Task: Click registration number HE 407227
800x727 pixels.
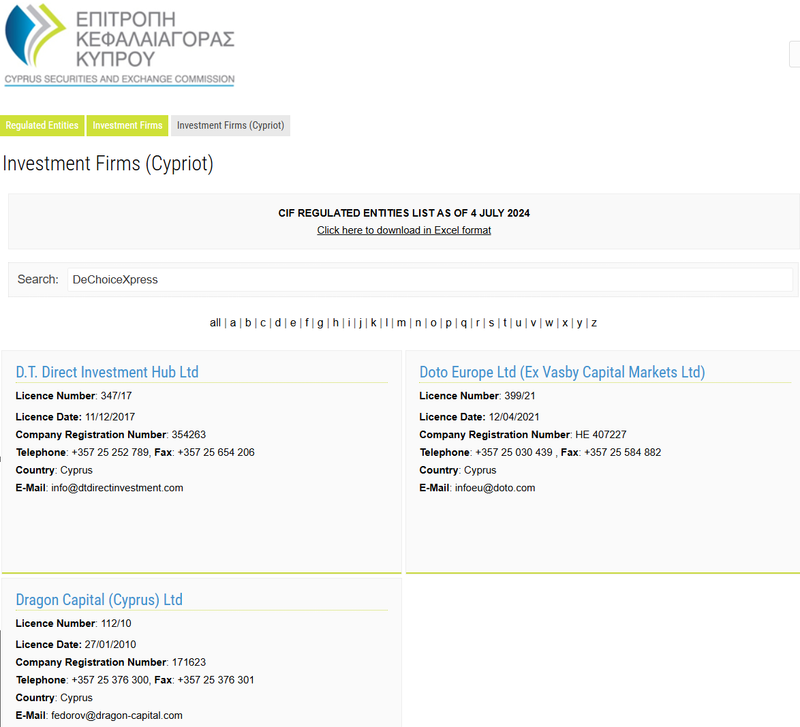Action: coord(601,435)
